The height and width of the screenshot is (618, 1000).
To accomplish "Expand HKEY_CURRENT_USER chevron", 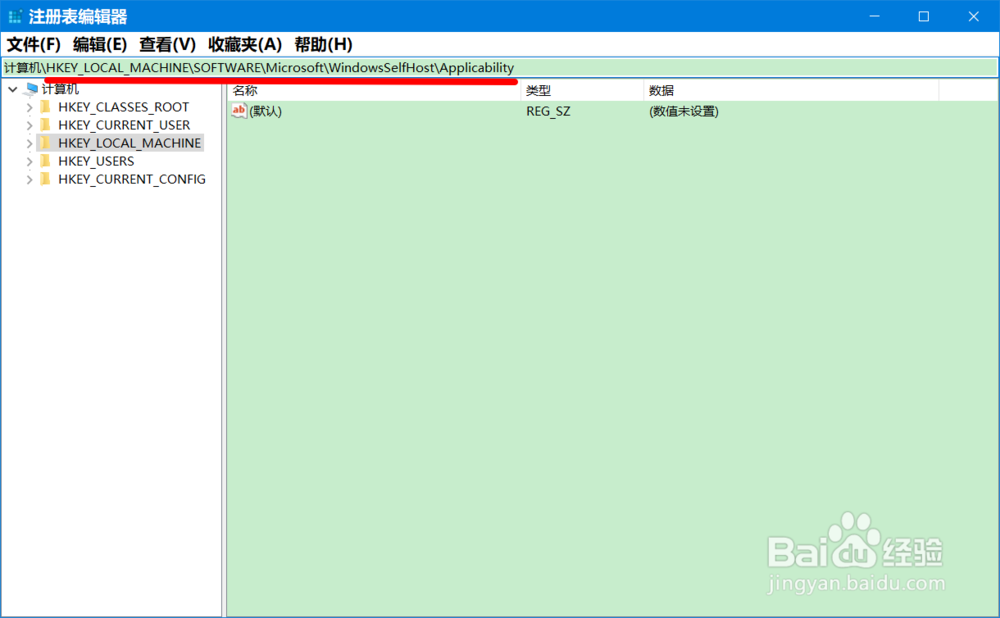I will point(29,125).
